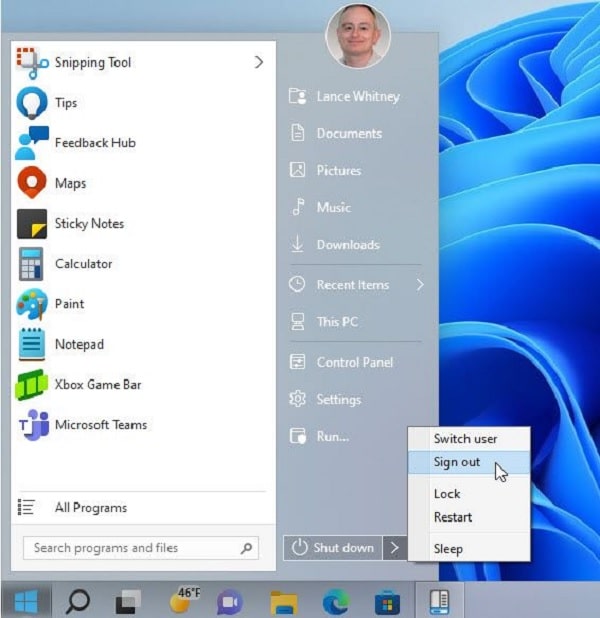Choose Lock from the power menu
Image resolution: width=600 pixels, height=618 pixels.
[469, 493]
